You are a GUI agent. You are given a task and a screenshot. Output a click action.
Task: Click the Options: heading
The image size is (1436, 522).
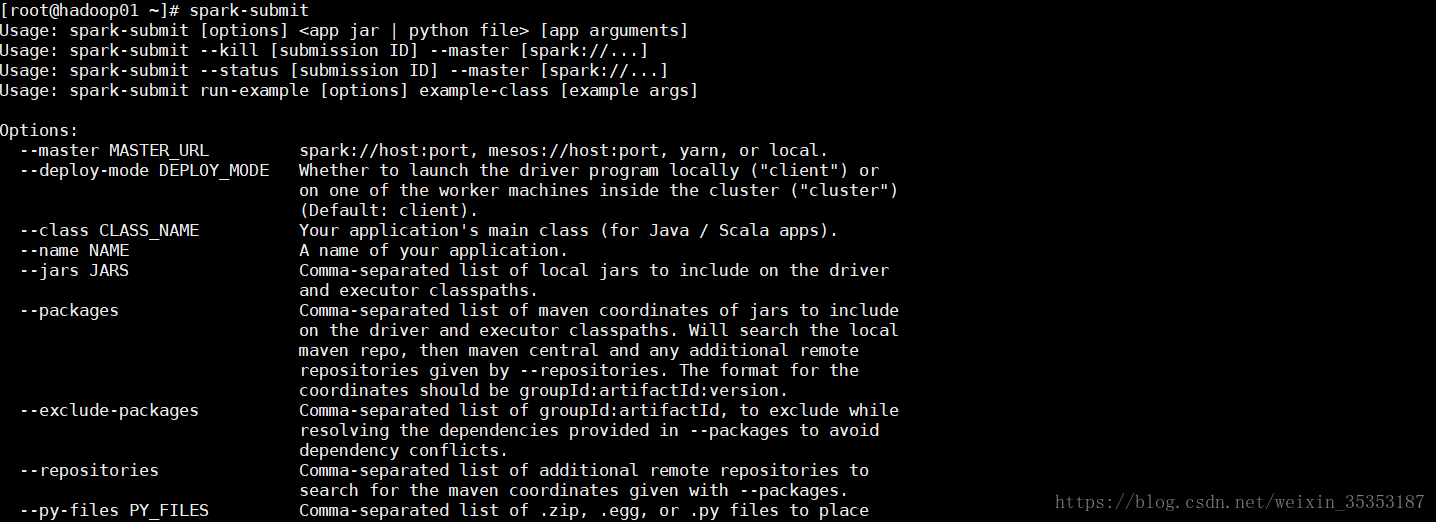coord(39,130)
